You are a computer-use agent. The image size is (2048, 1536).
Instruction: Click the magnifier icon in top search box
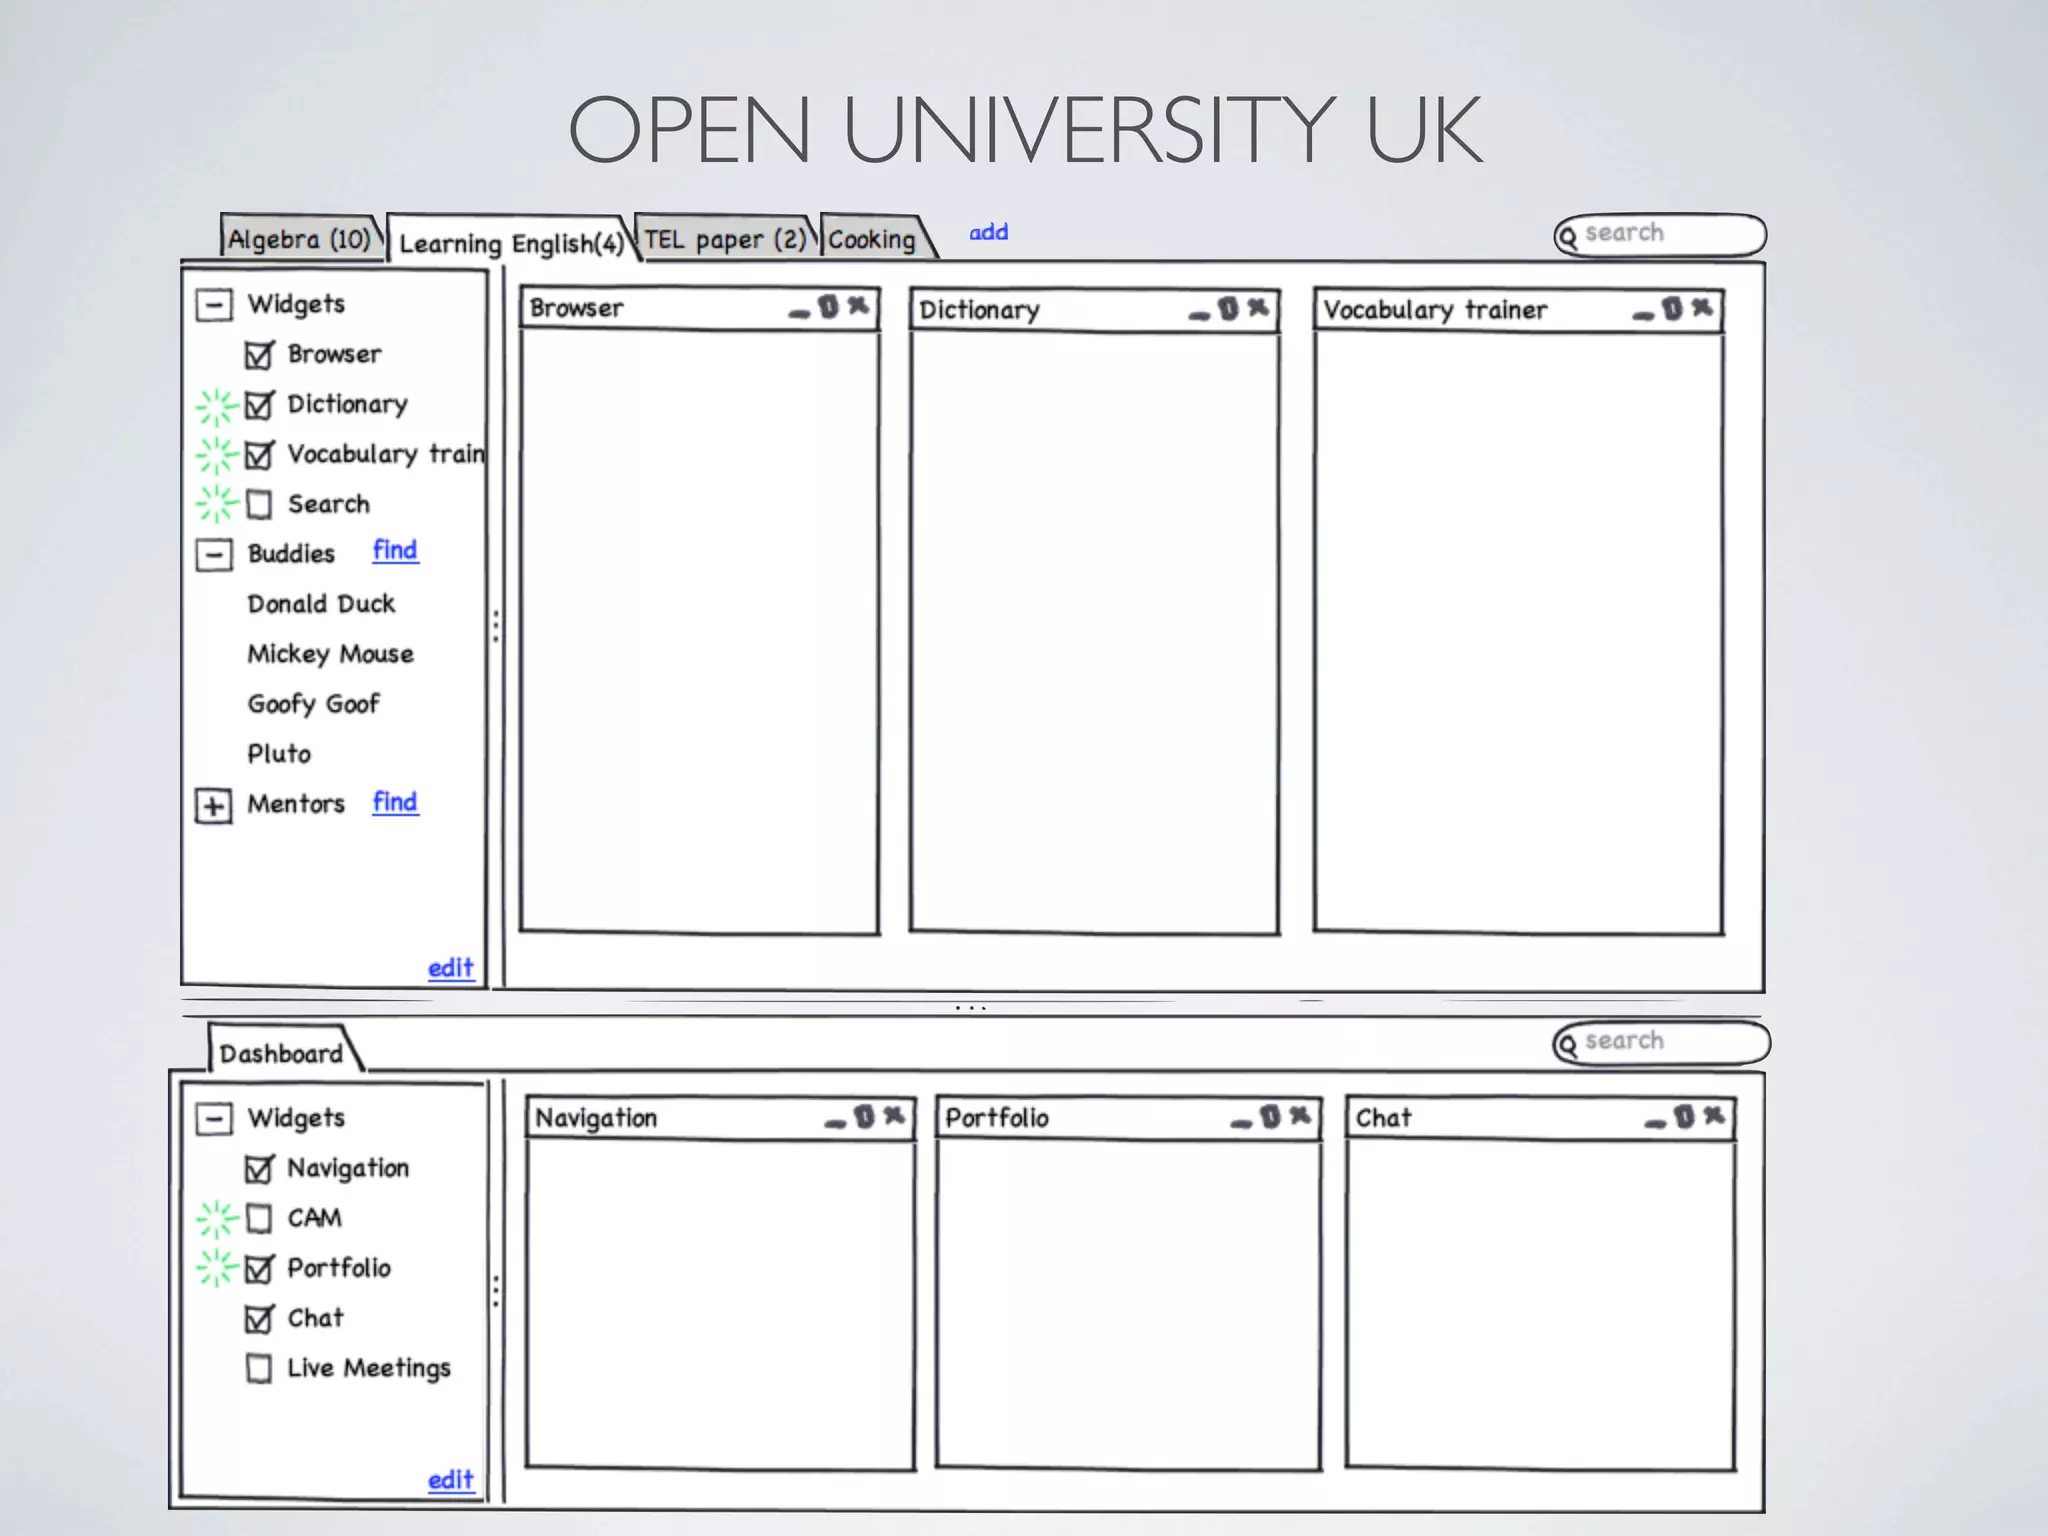click(x=1567, y=236)
